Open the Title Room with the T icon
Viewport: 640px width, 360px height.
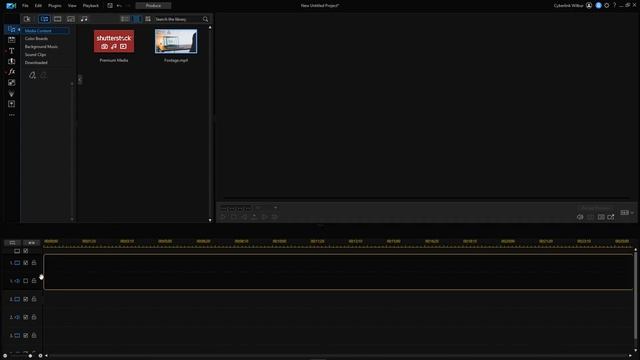click(11, 51)
